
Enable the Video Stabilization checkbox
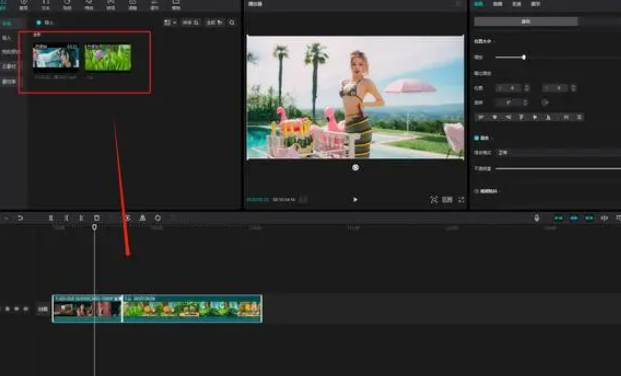pos(476,191)
